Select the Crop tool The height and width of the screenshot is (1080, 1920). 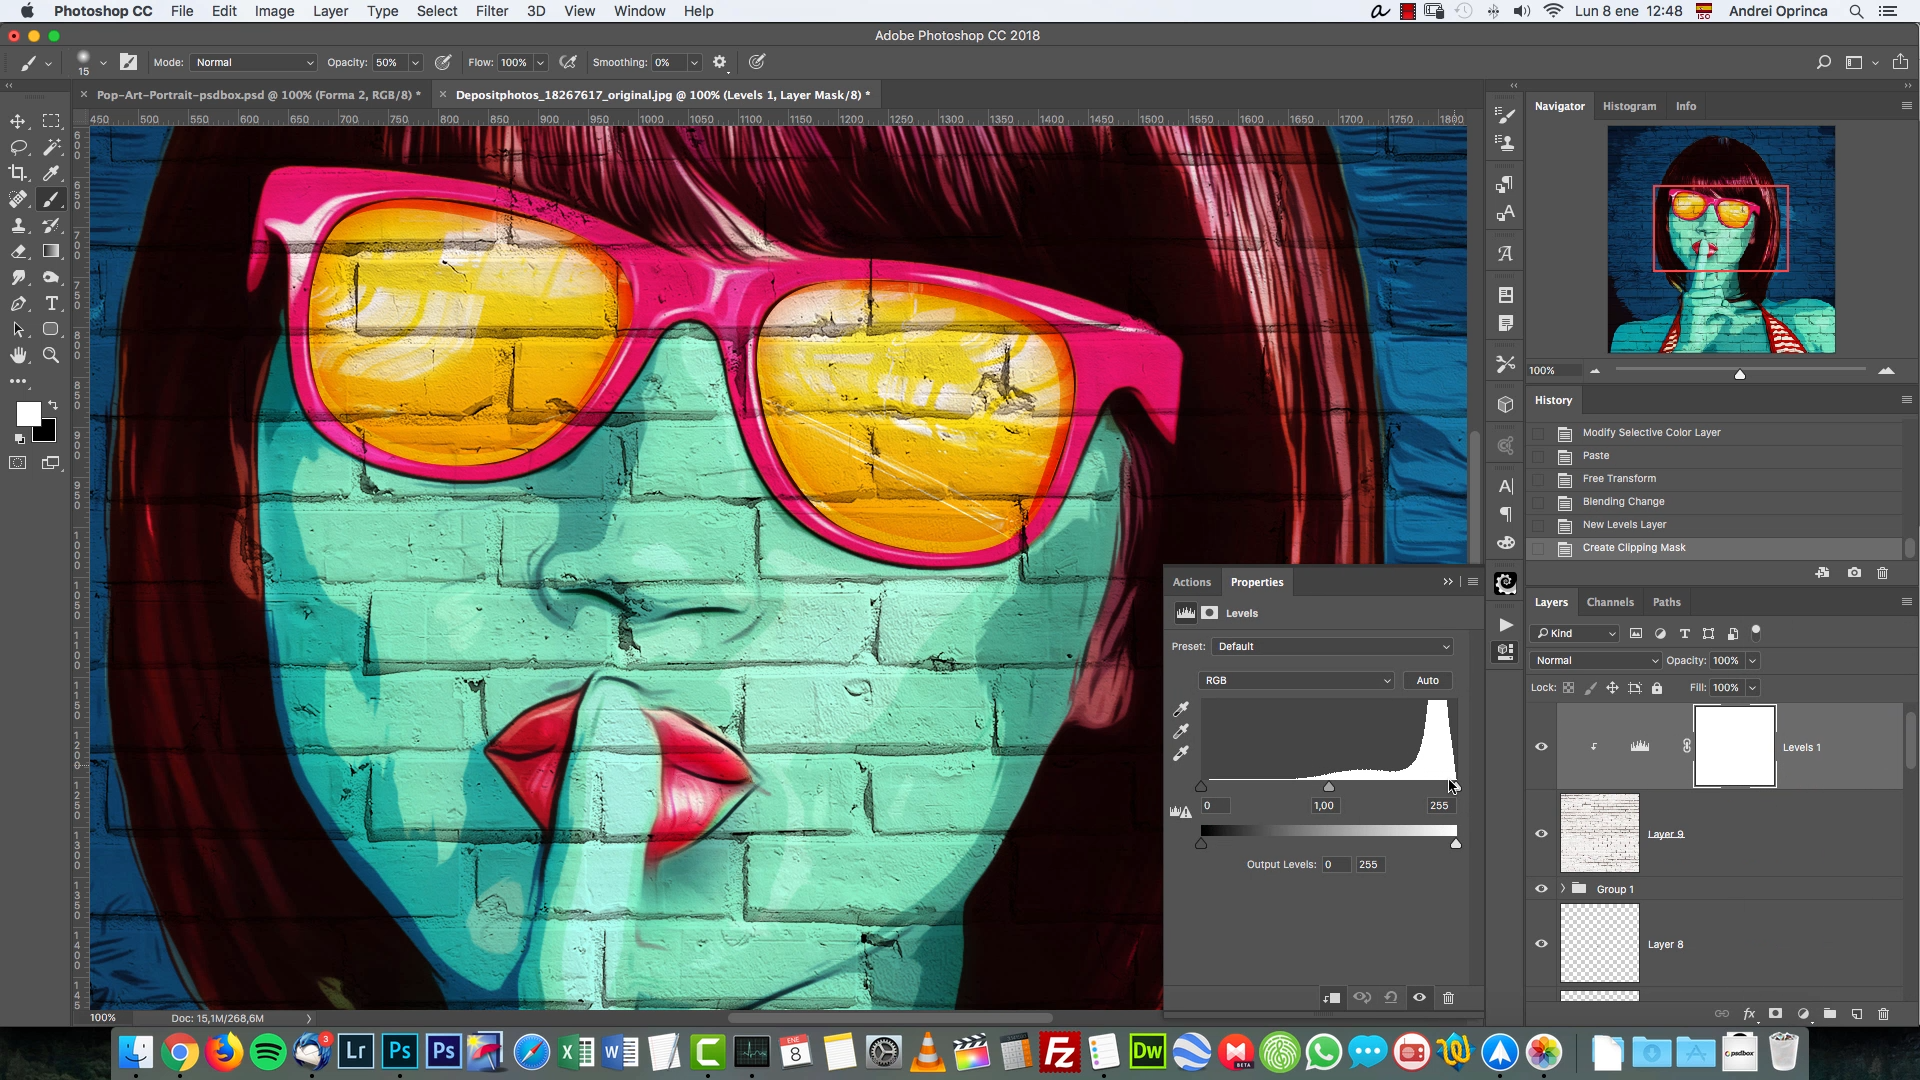pyautogui.click(x=18, y=173)
